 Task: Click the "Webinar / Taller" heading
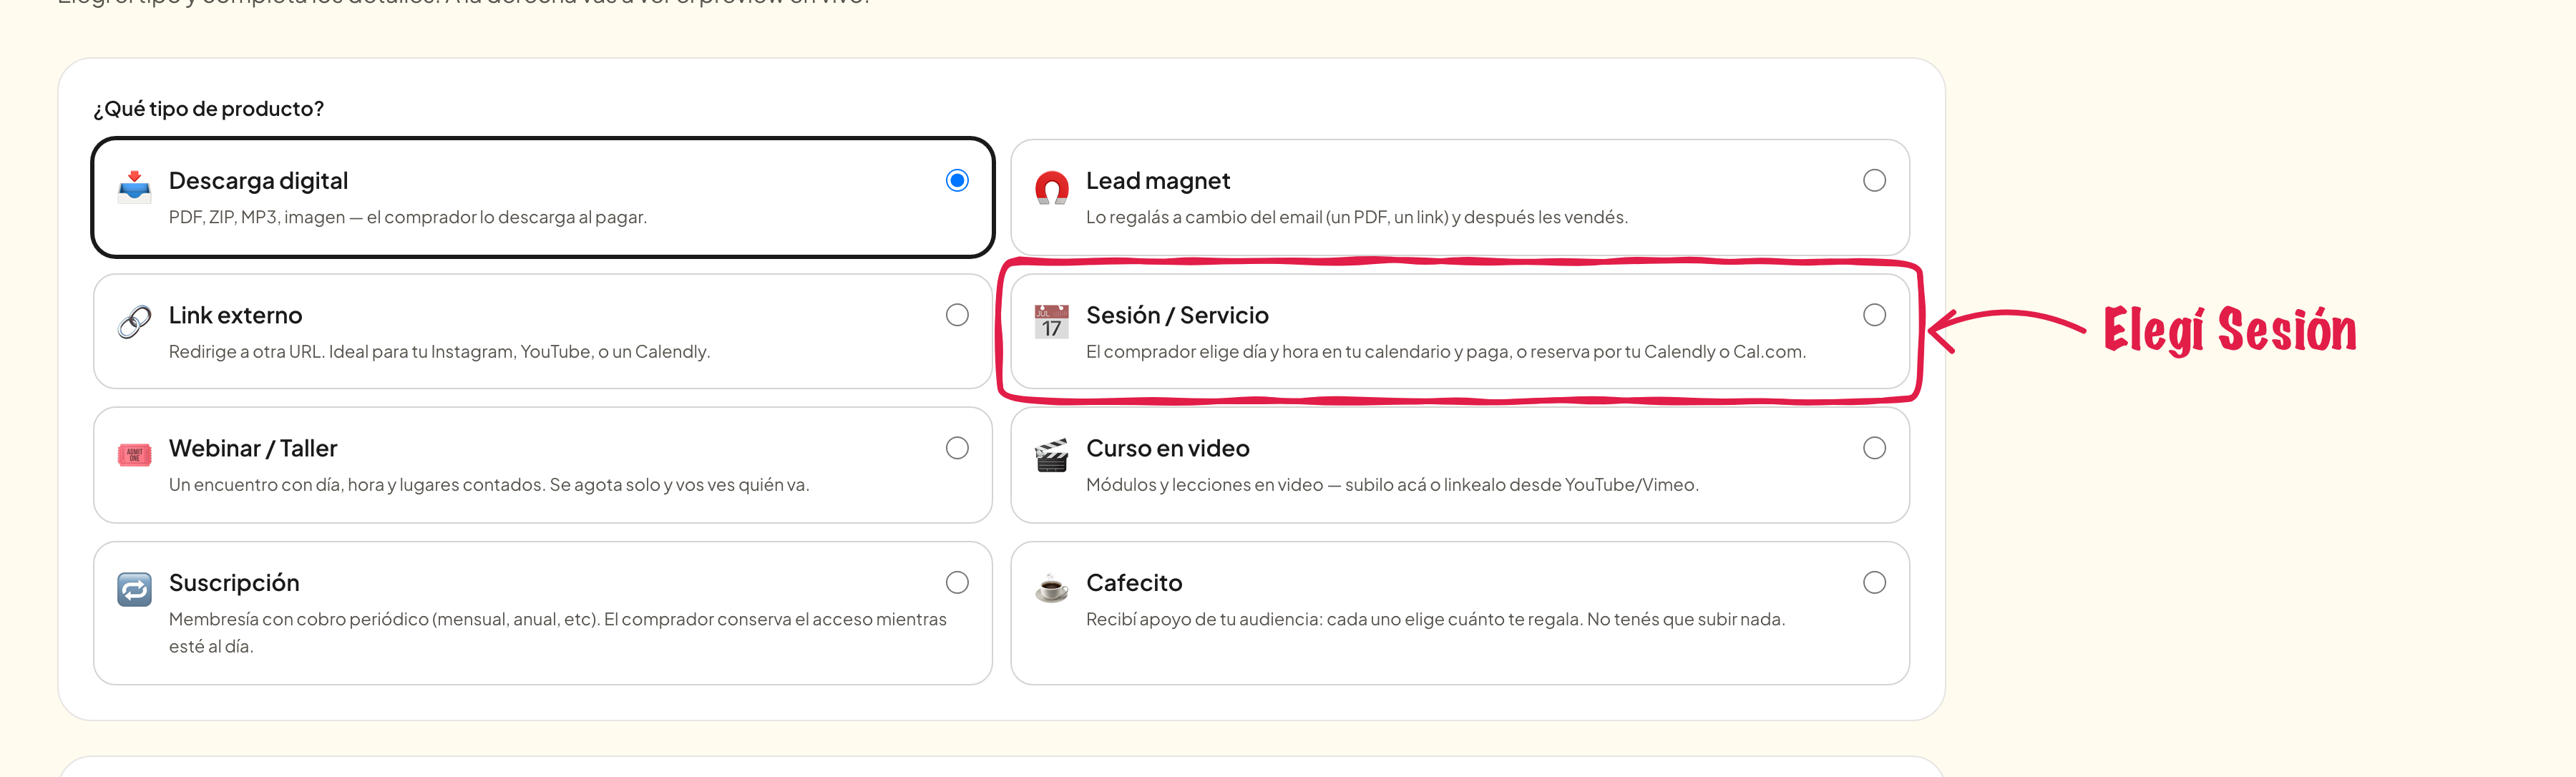pos(253,448)
